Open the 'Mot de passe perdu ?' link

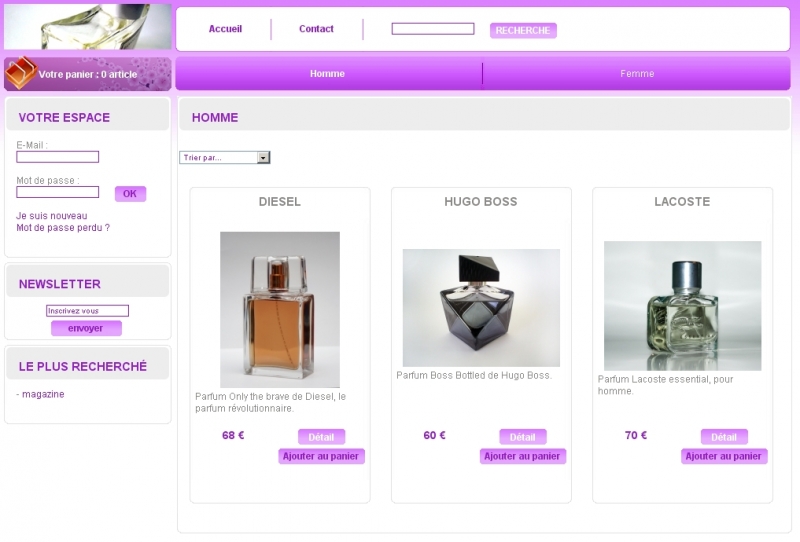point(63,228)
